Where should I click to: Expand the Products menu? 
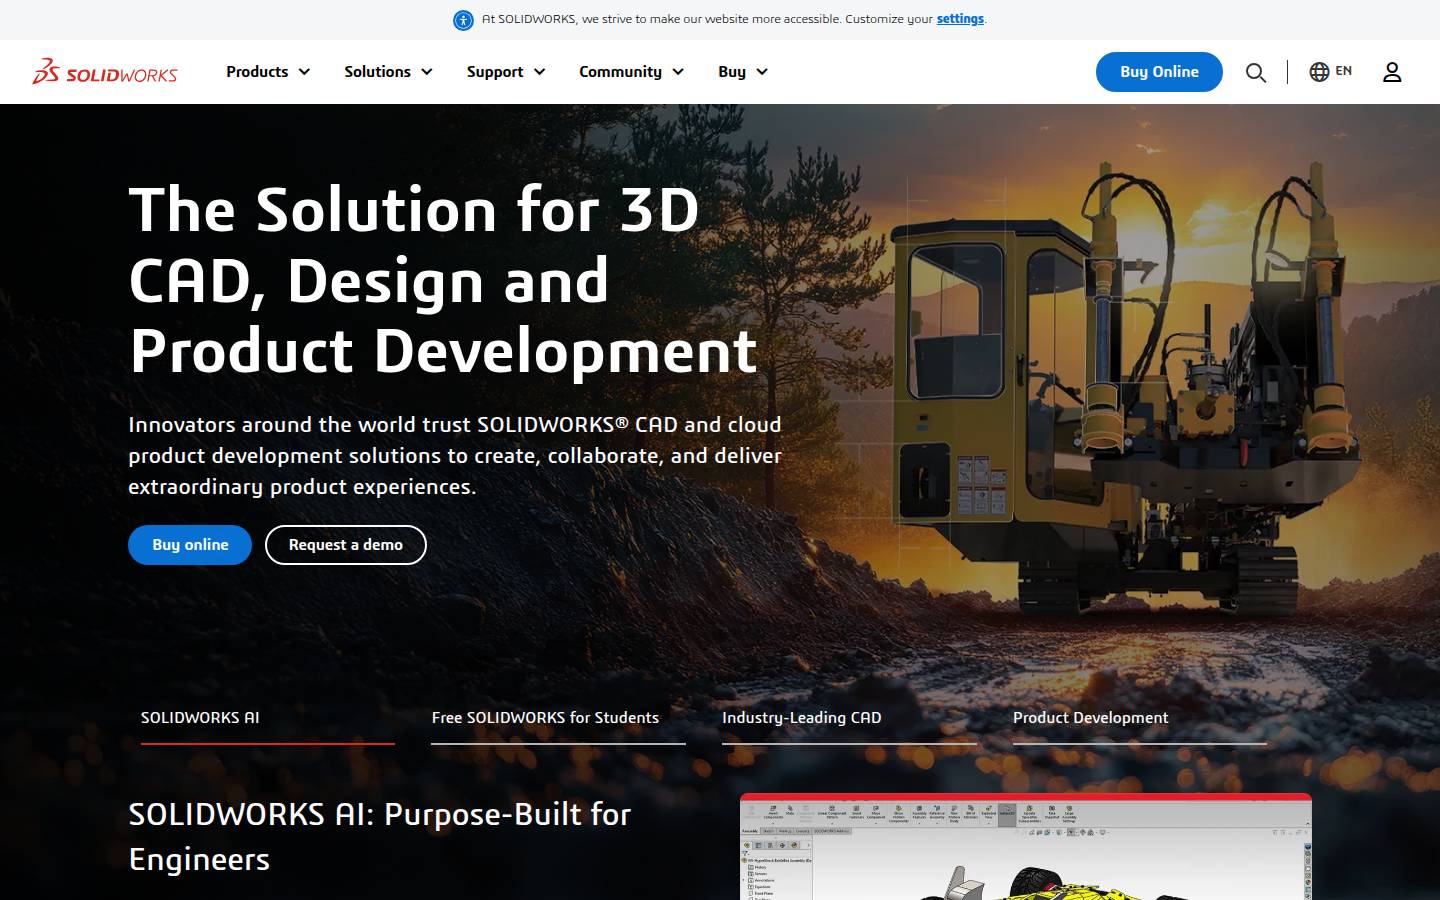tap(268, 72)
